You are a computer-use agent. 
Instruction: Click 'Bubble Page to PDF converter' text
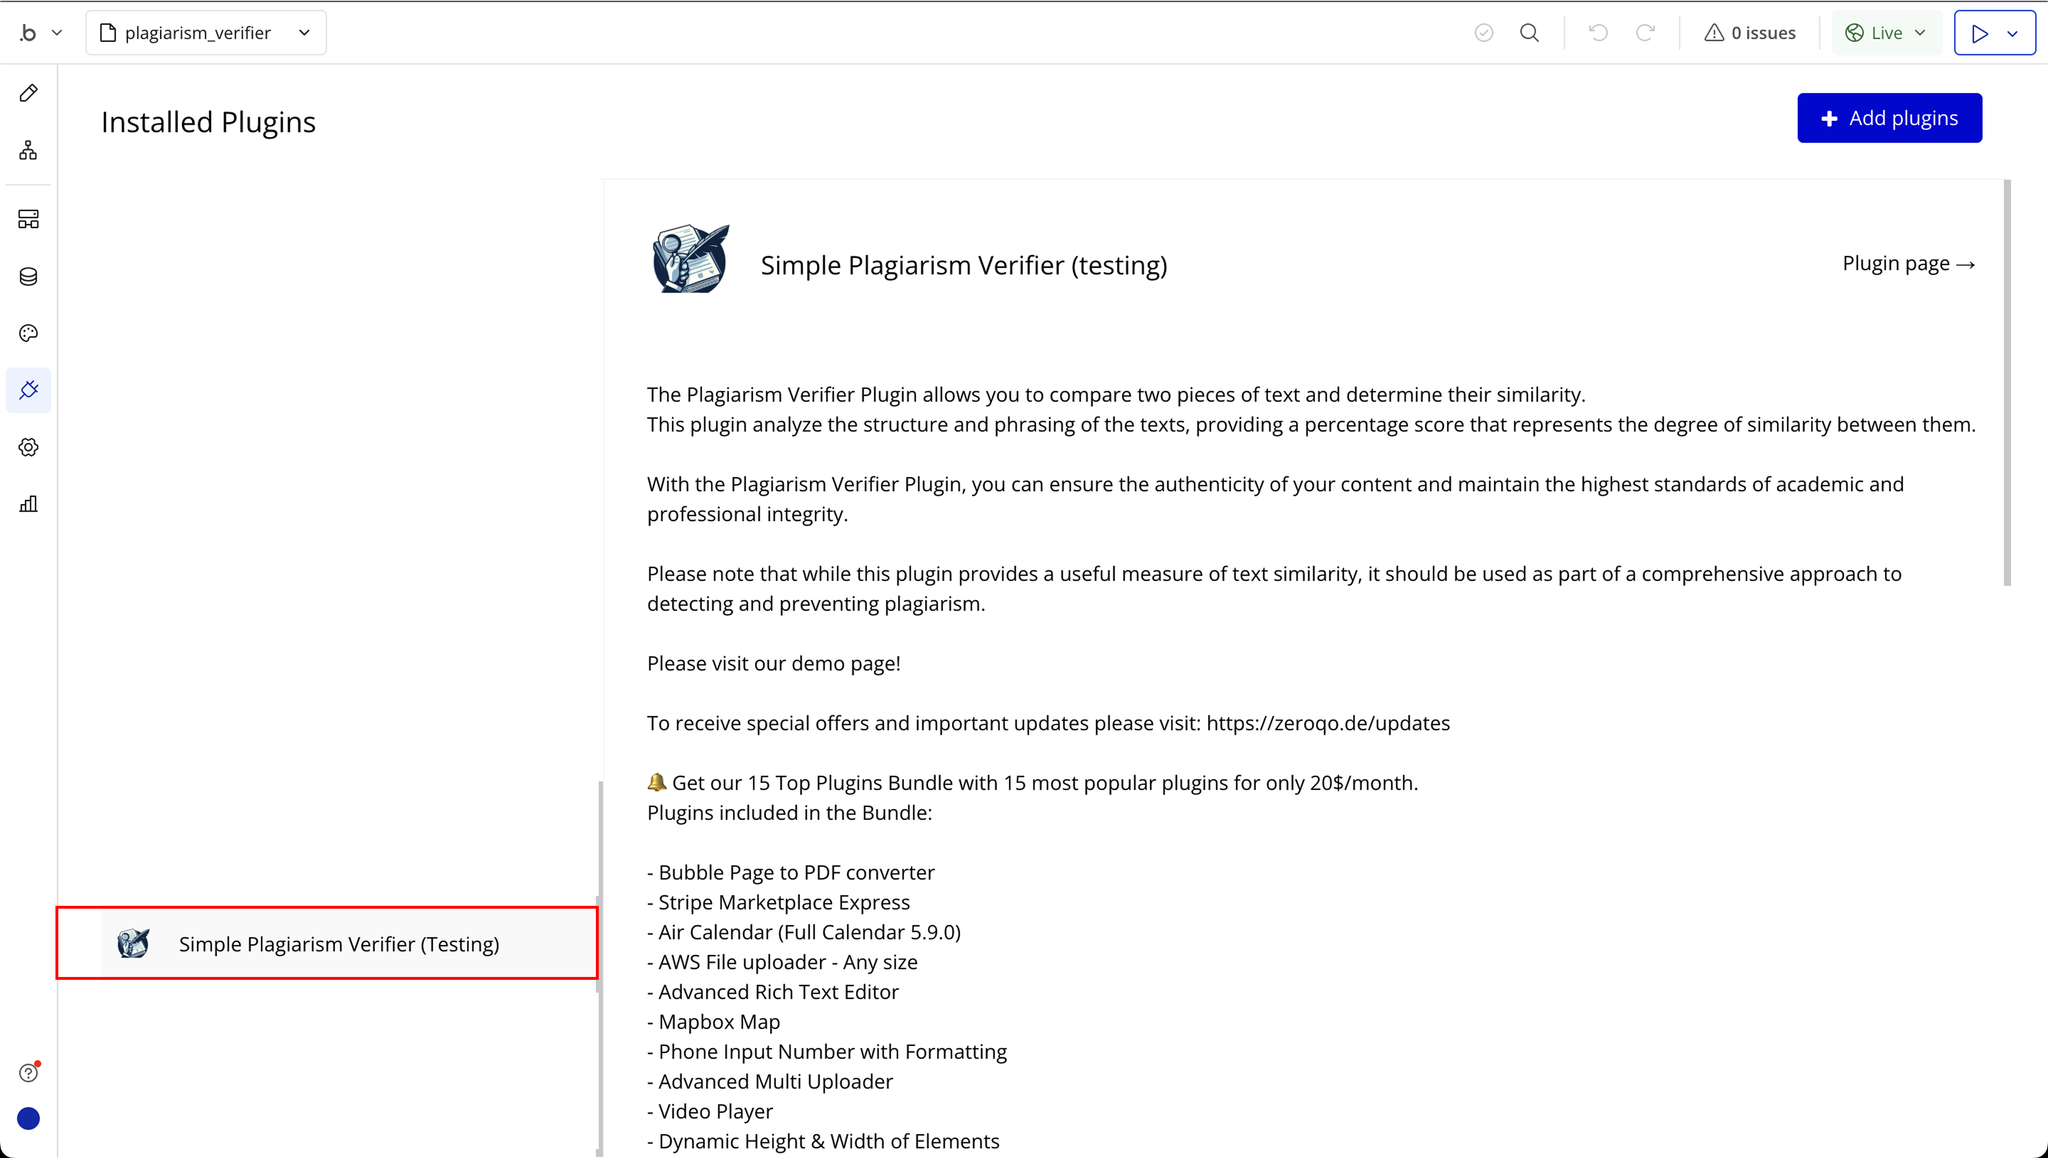click(796, 873)
